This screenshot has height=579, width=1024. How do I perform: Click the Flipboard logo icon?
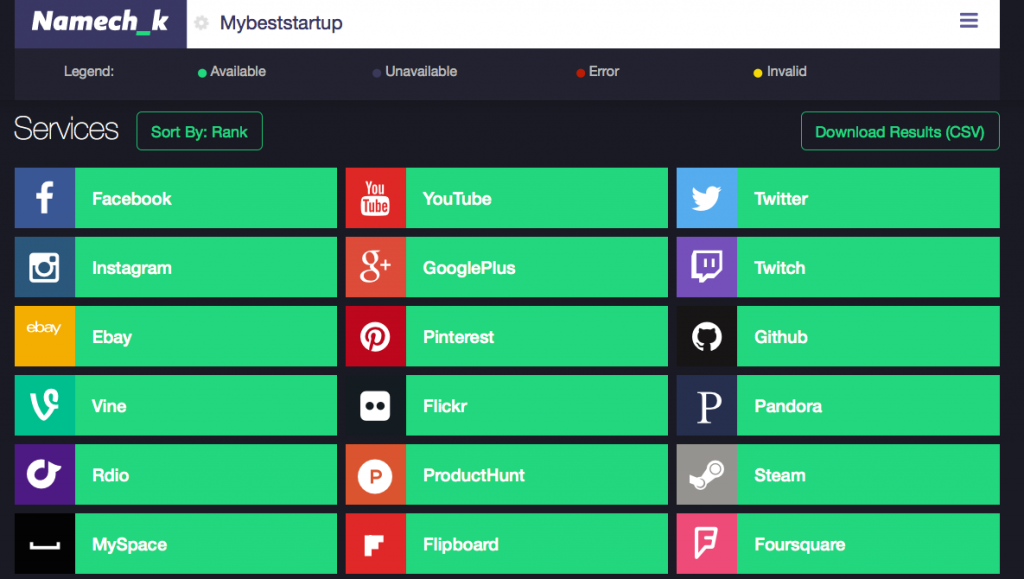pyautogui.click(x=376, y=544)
